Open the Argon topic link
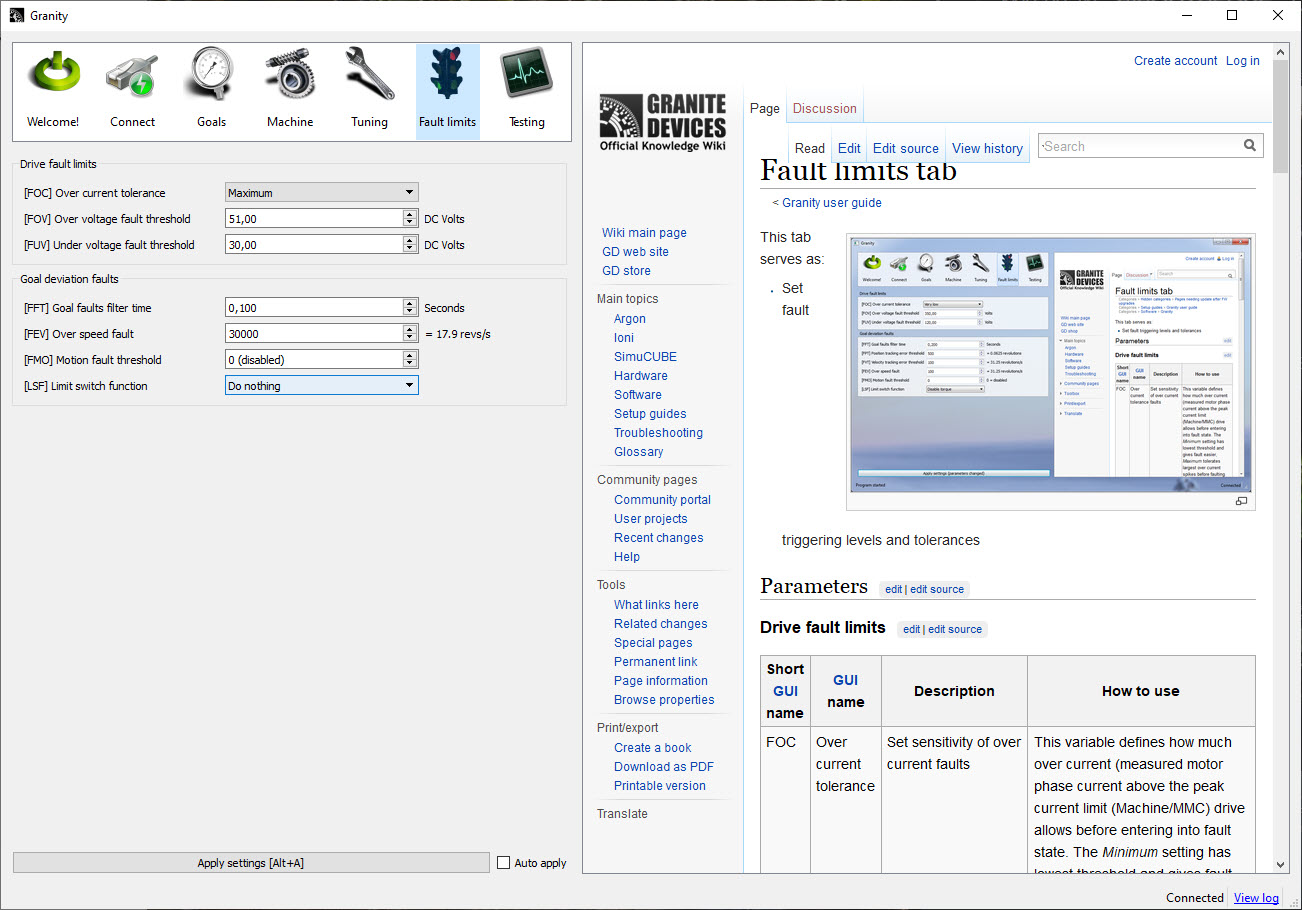1302x910 pixels. coord(630,319)
